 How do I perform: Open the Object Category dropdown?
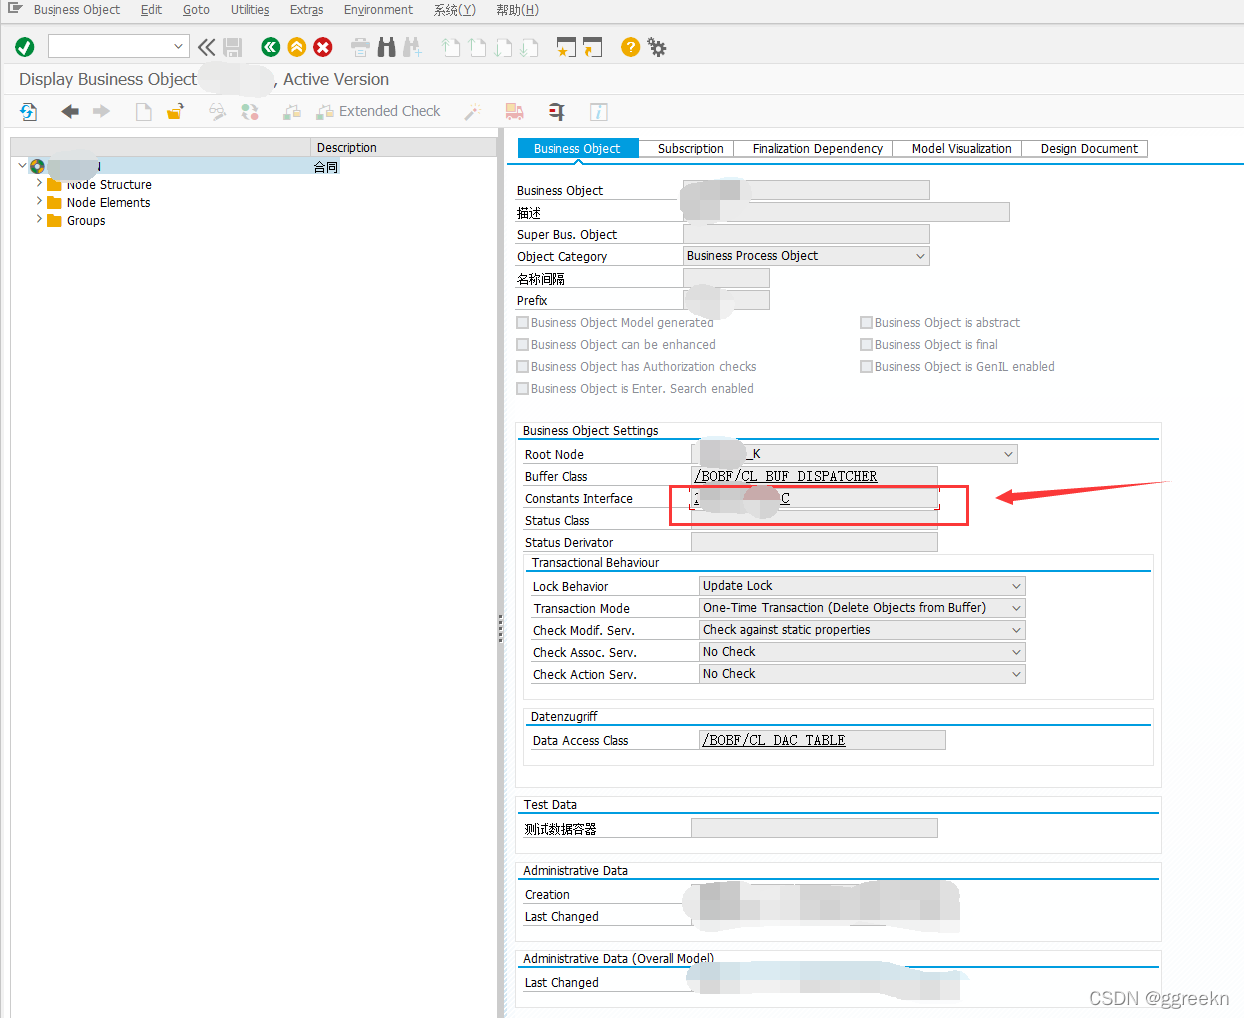click(920, 256)
